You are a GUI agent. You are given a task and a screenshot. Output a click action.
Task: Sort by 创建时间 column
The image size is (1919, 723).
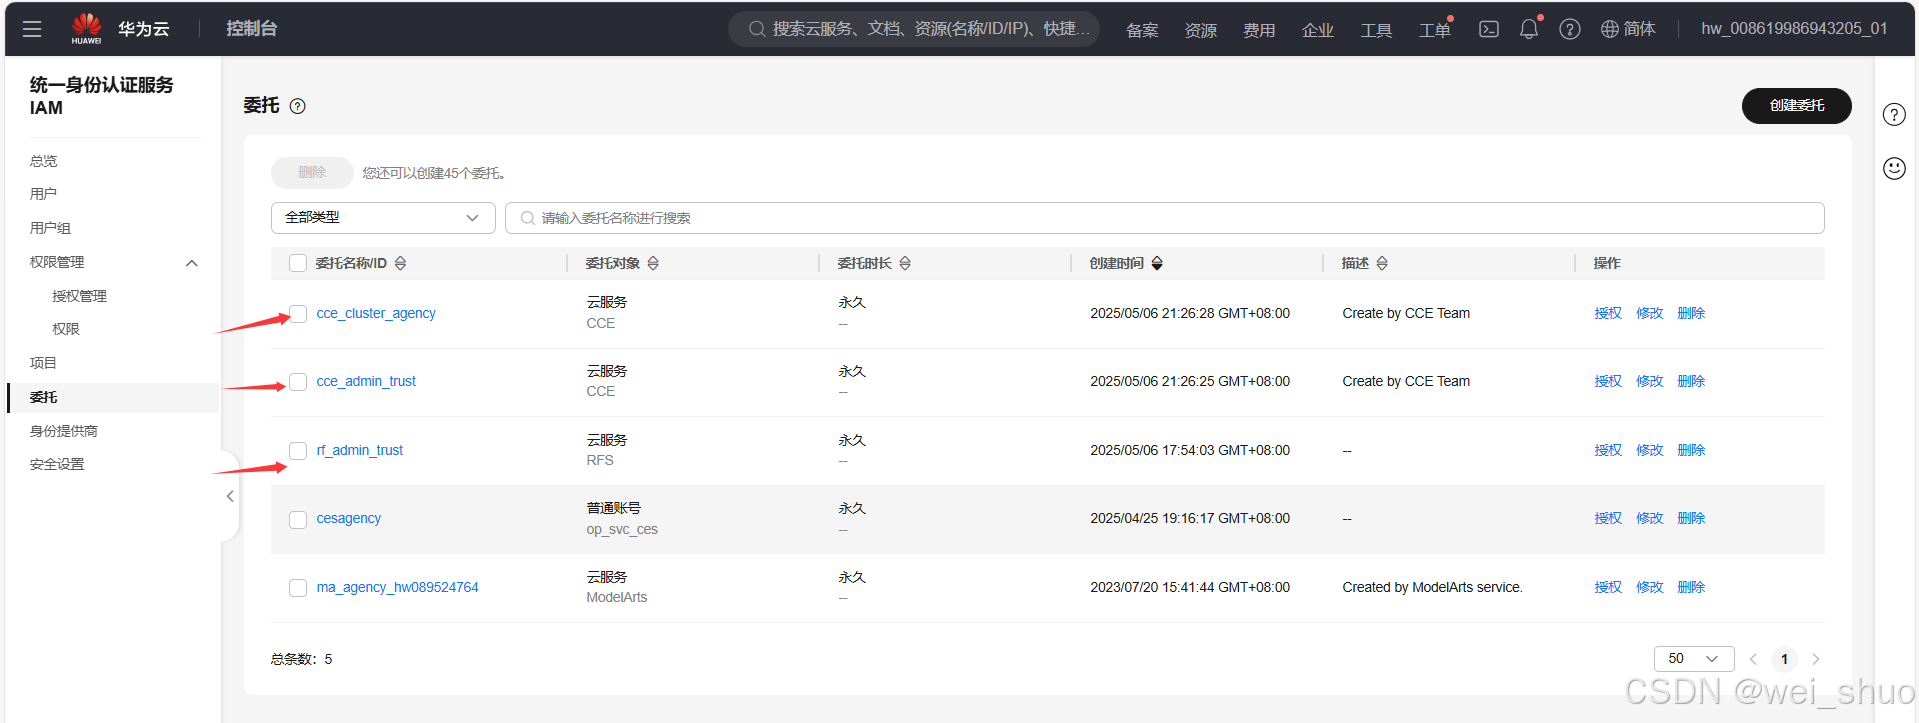tap(1157, 263)
